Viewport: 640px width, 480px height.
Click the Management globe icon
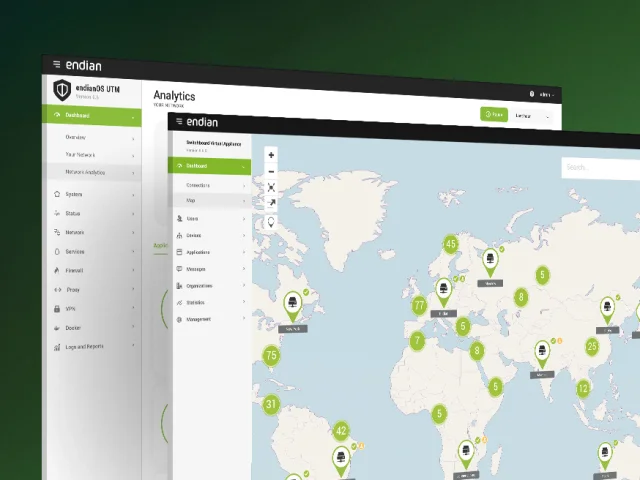coord(179,319)
